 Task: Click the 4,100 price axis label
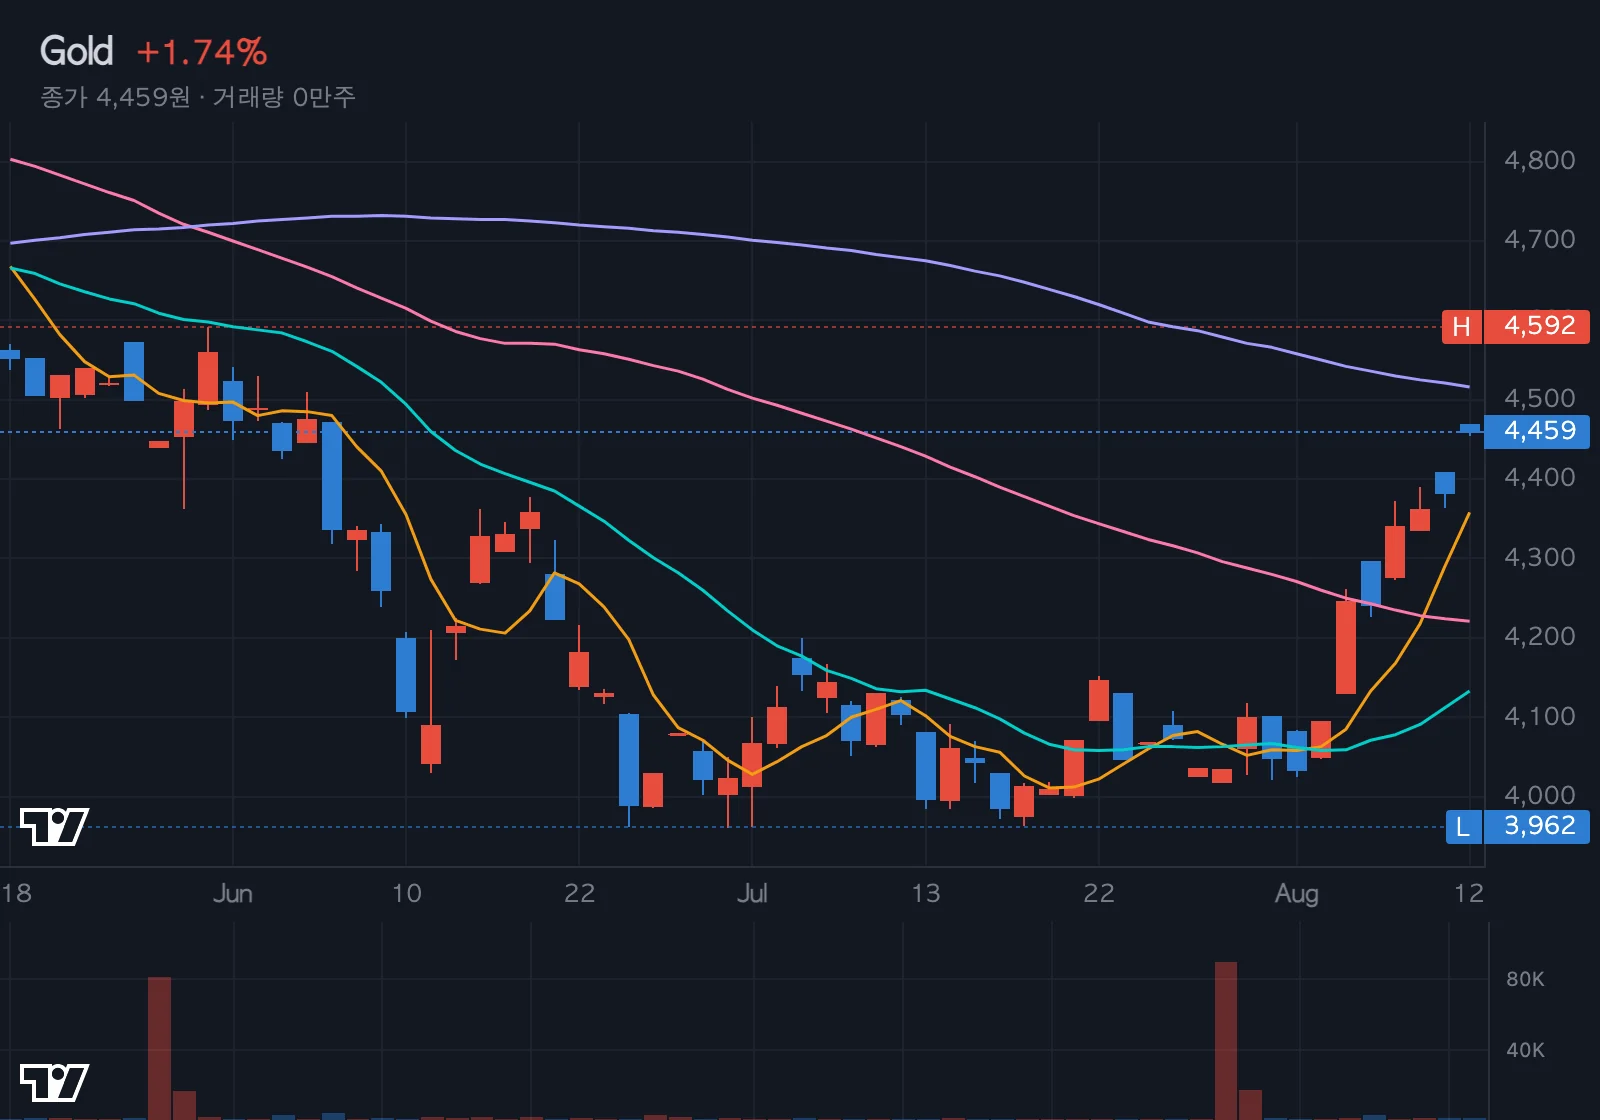(1539, 716)
